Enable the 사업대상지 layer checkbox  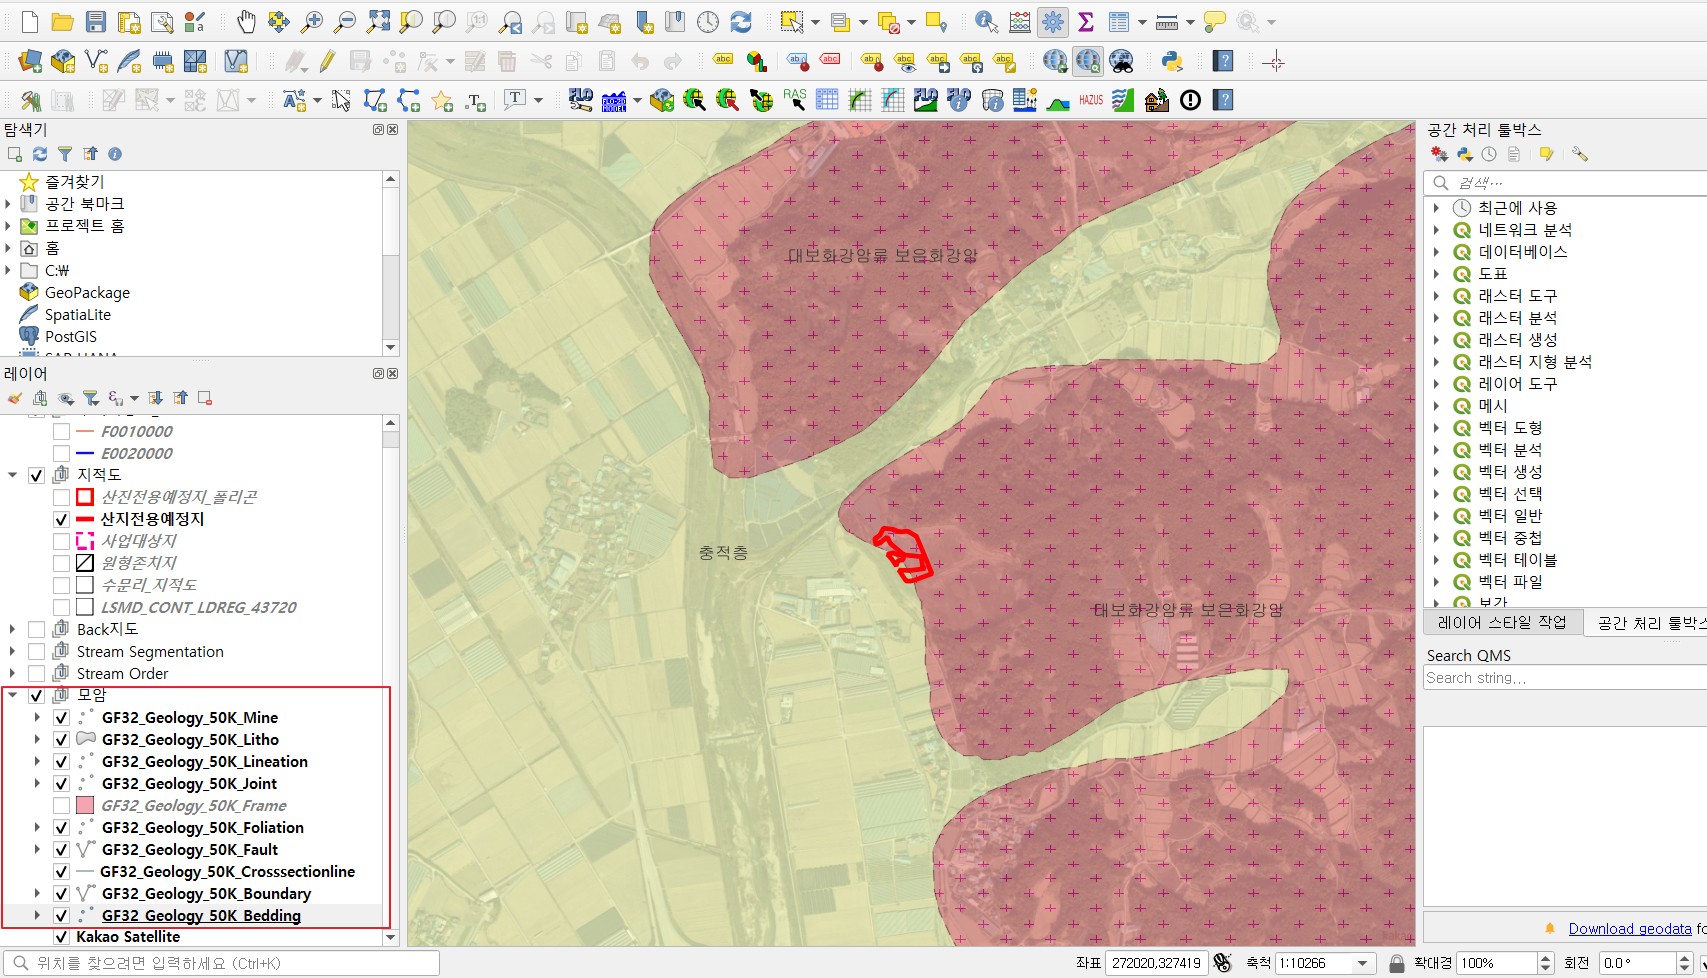(61, 541)
